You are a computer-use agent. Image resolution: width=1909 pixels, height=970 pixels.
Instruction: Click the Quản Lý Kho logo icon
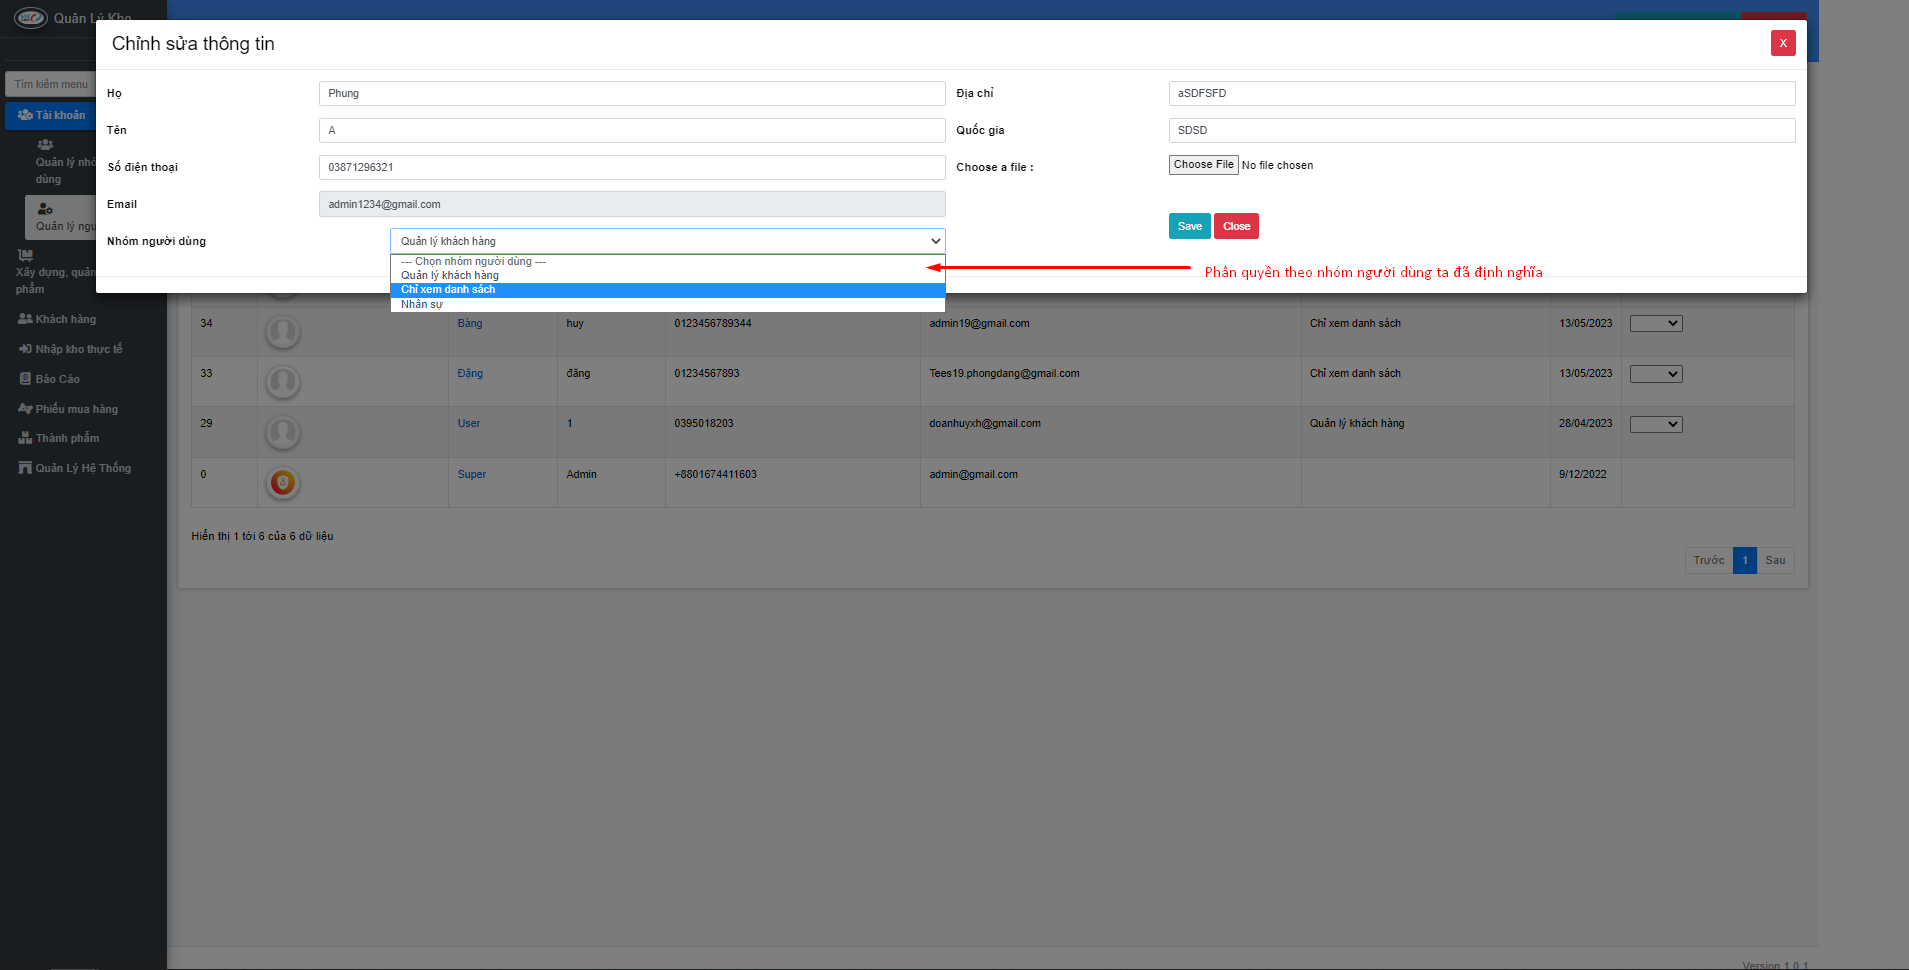(x=30, y=18)
